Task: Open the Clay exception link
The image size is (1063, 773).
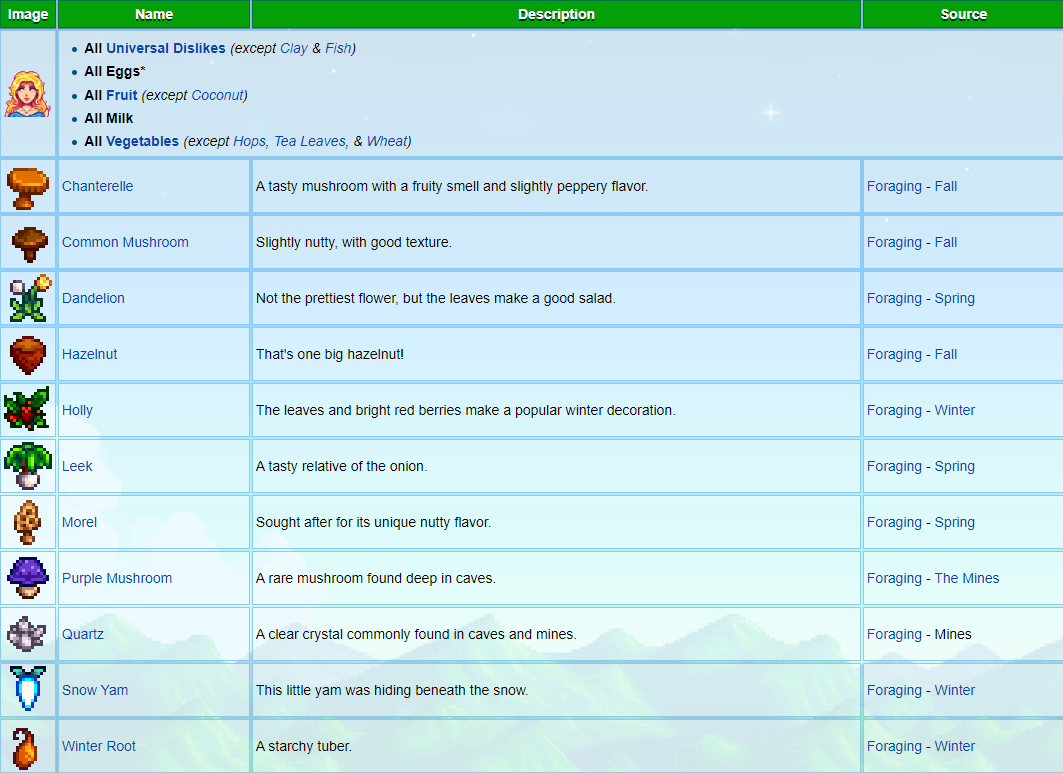Action: click(x=294, y=48)
